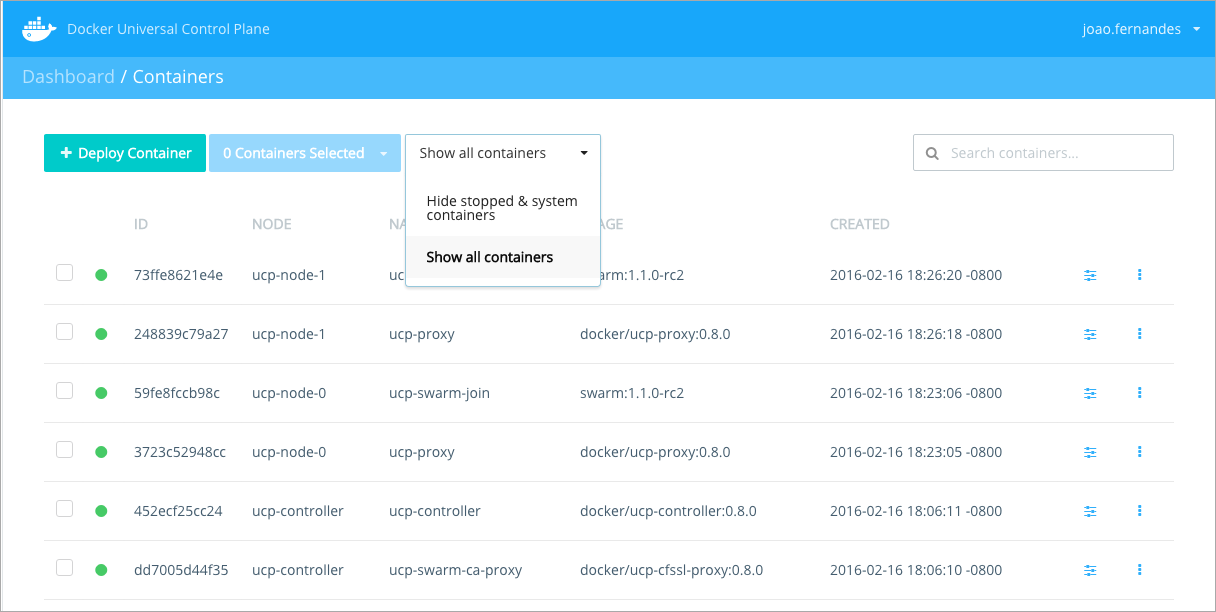This screenshot has width=1216, height=612.
Task: Open settings sliders icon for container 73ffe8621e4e
Action: 1090,275
